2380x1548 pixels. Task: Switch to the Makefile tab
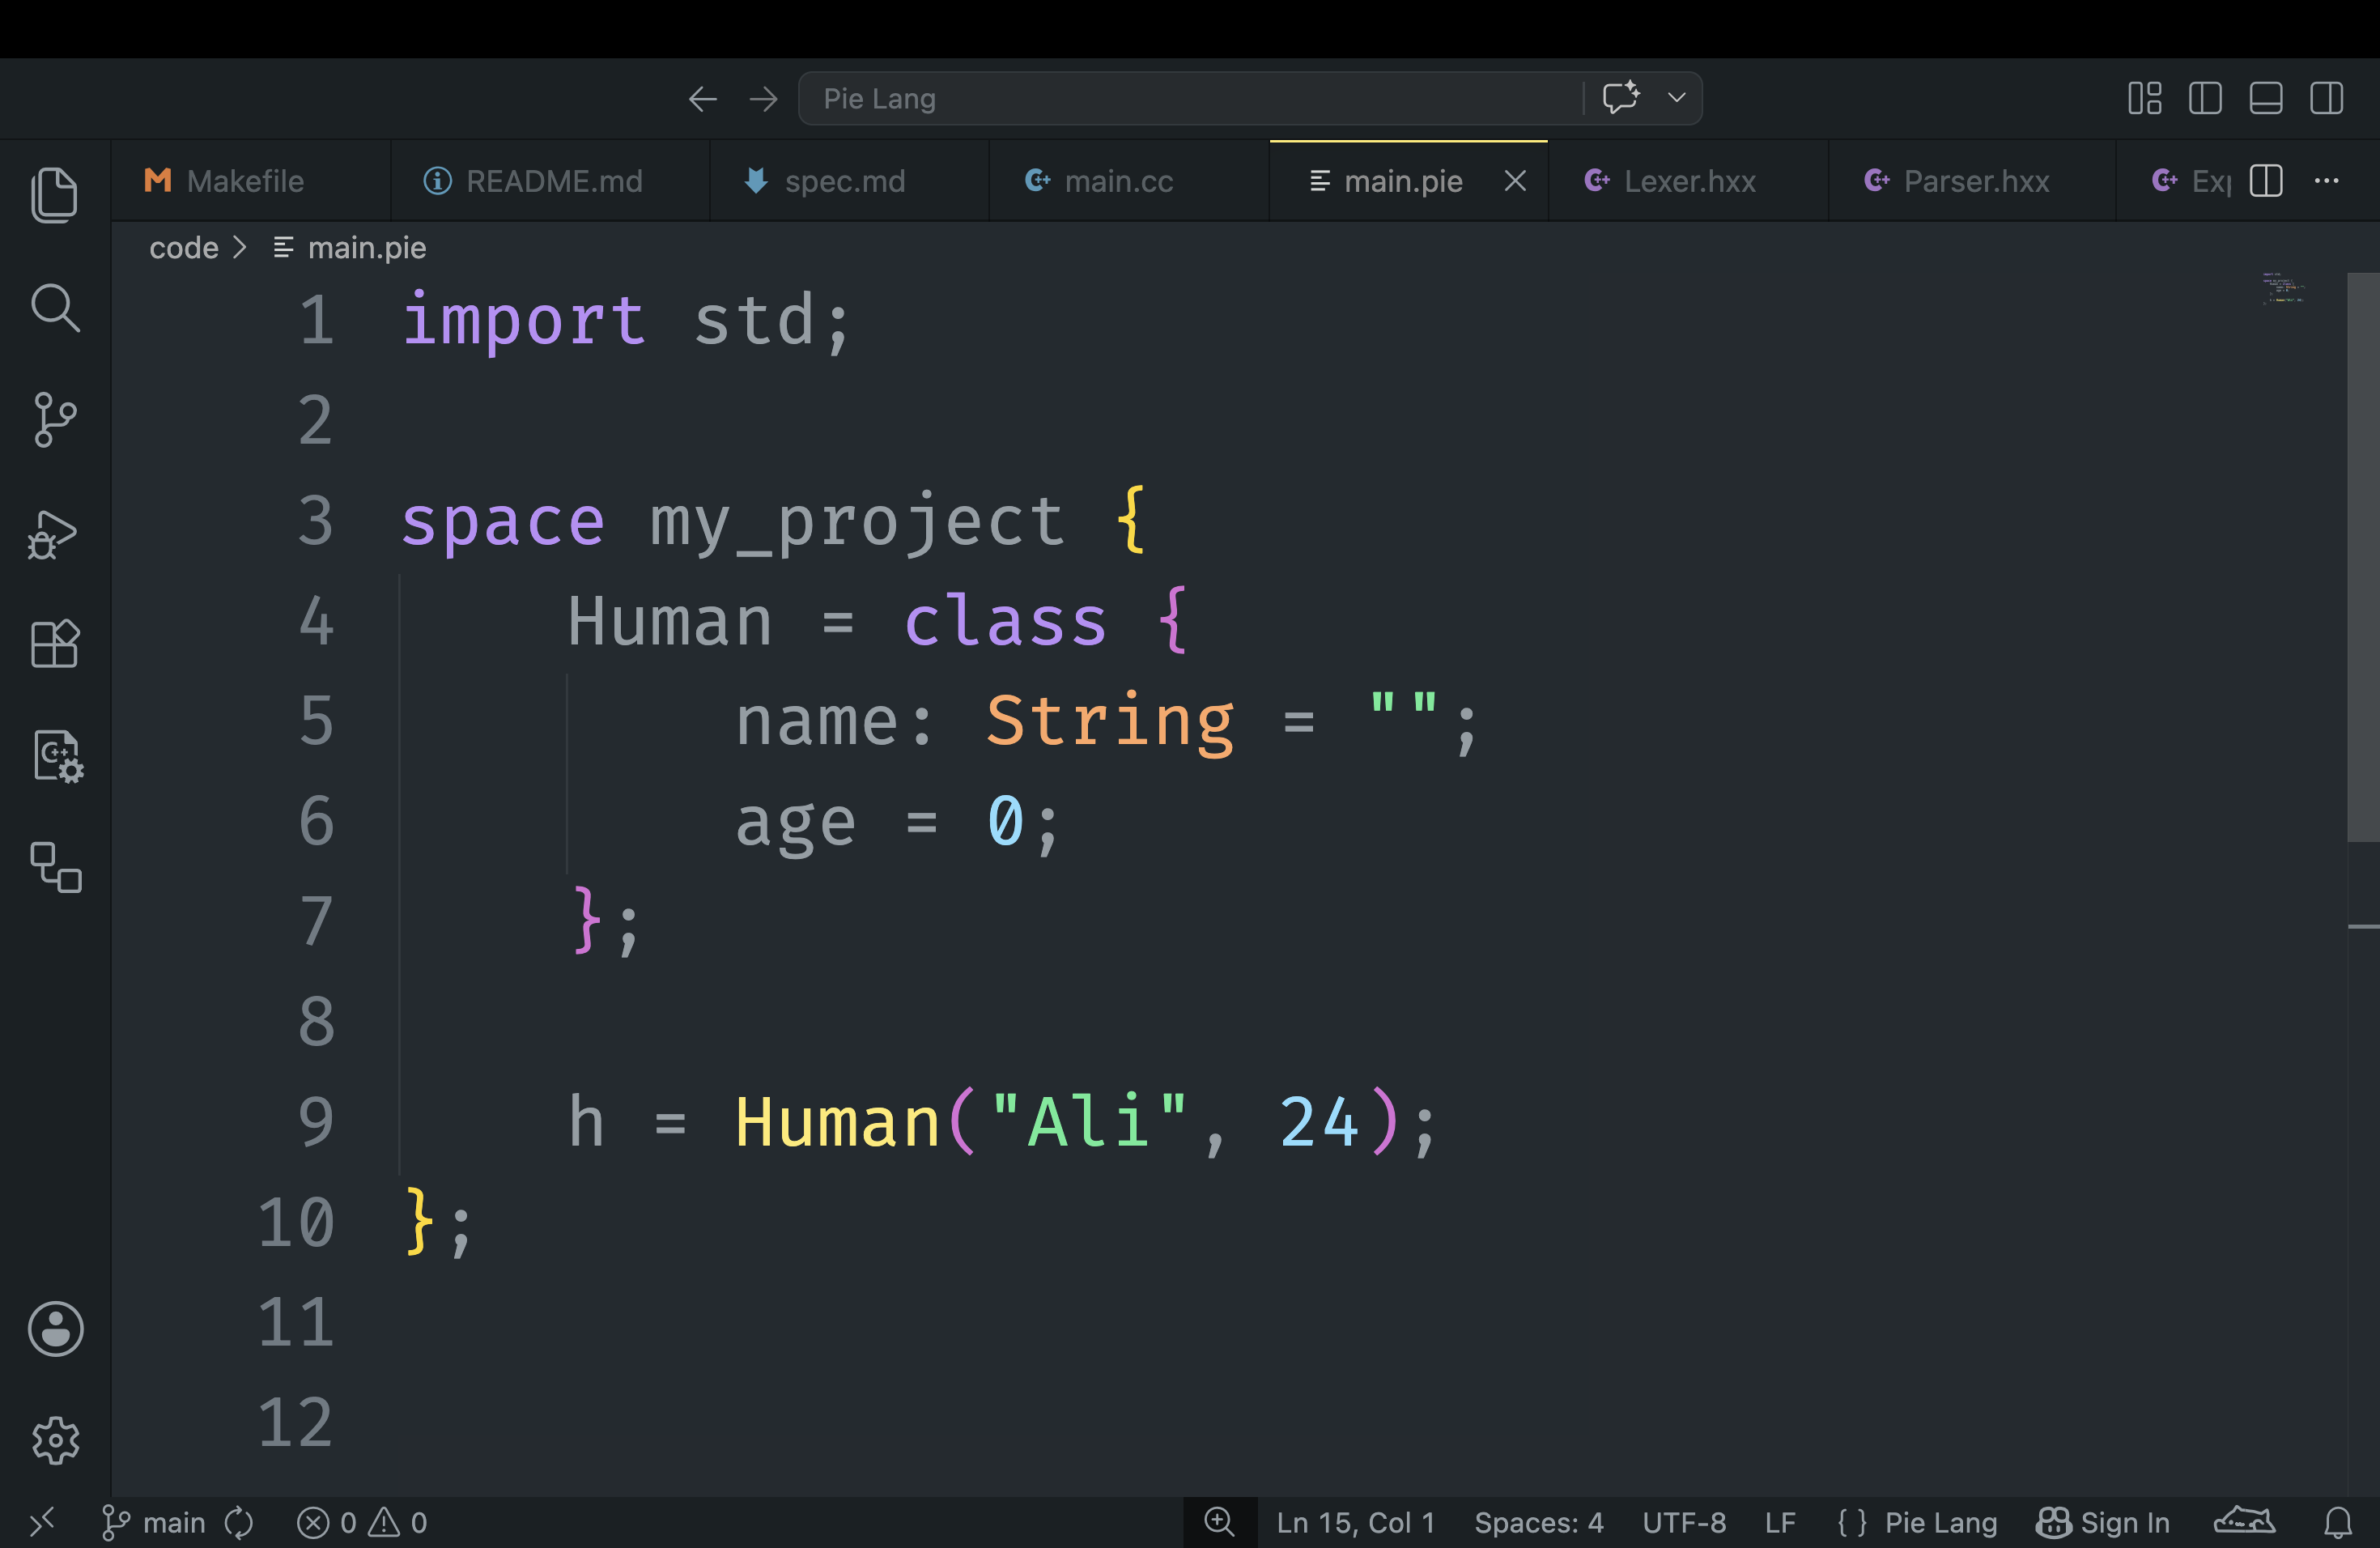coord(251,181)
